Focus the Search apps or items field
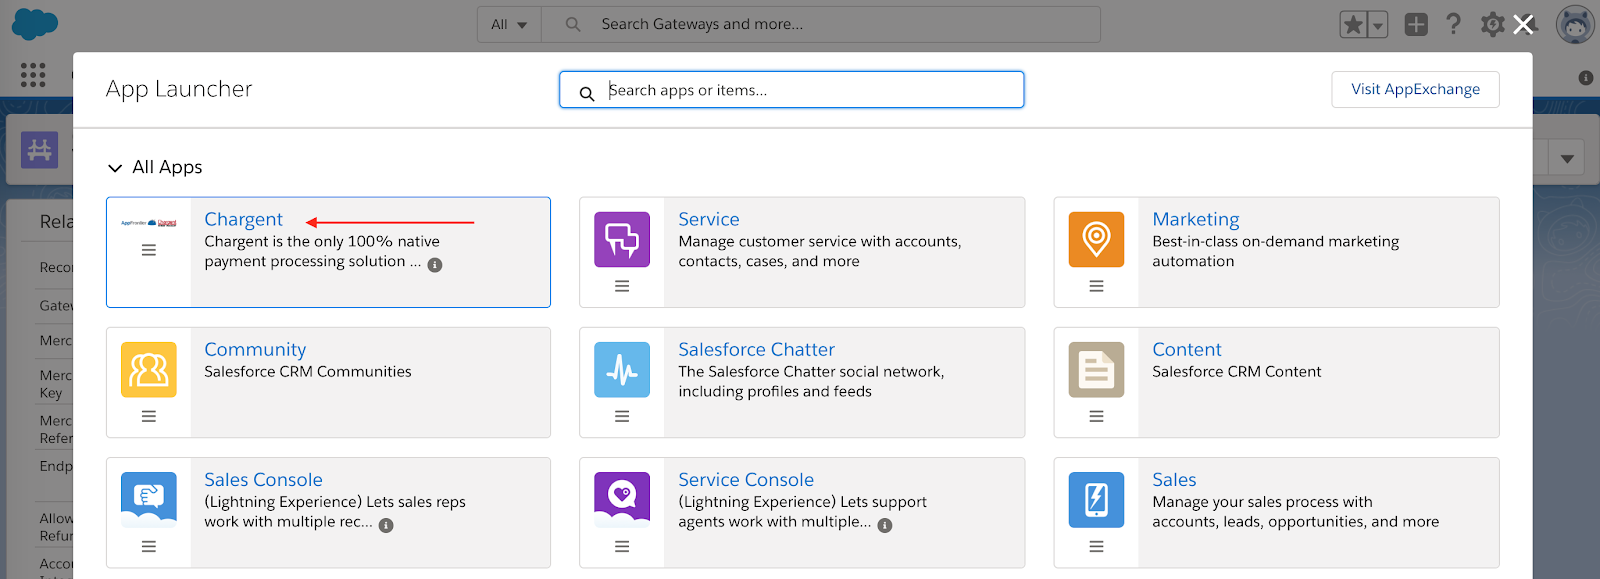The image size is (1600, 579). point(800,90)
